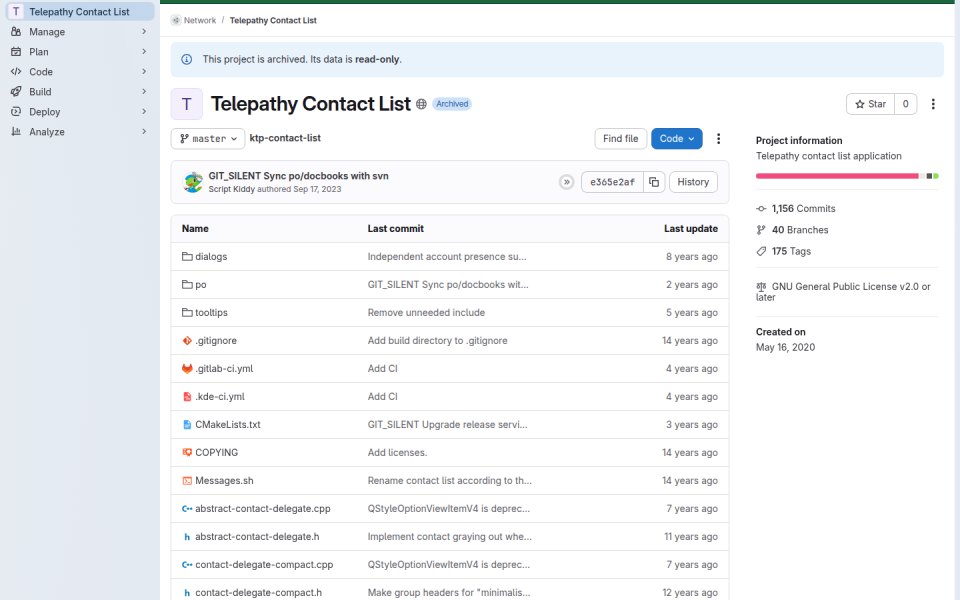Click the dark language bar segment

929,176
